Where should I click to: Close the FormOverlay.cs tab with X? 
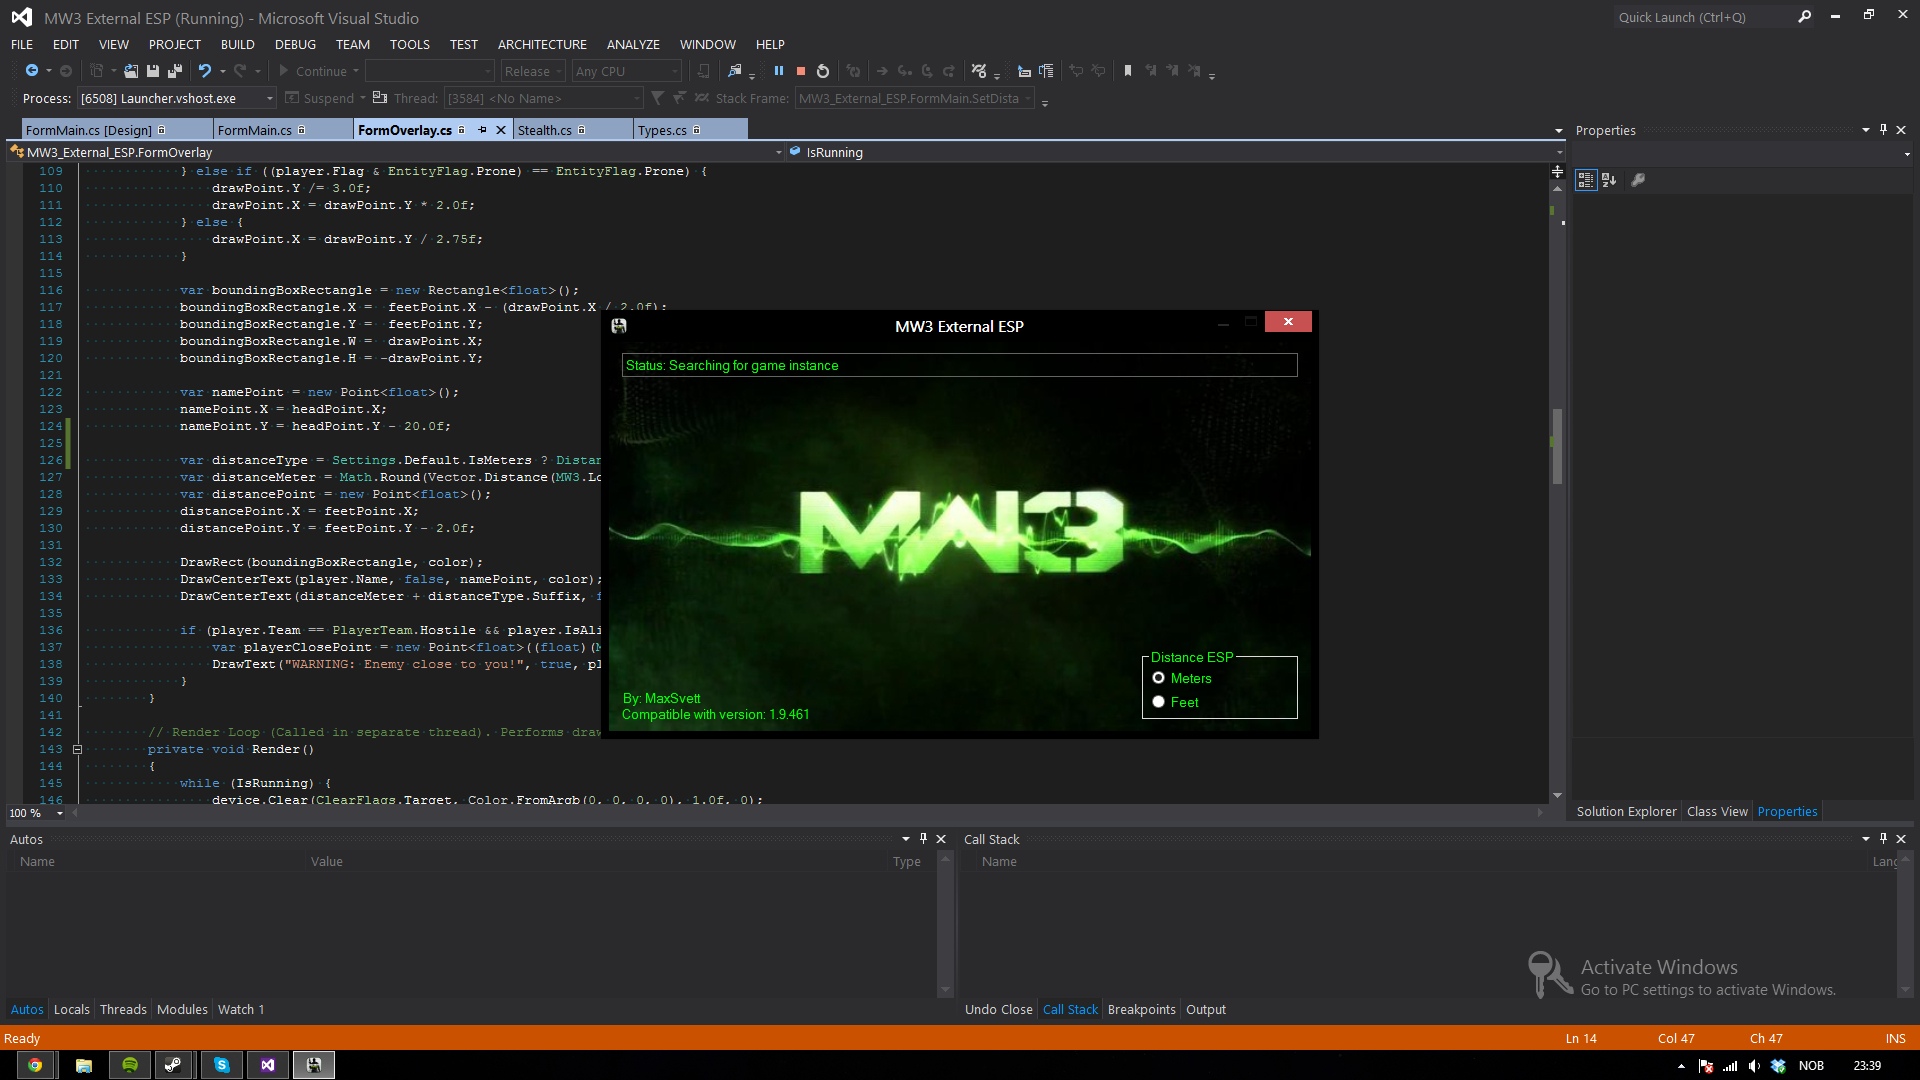[499, 130]
